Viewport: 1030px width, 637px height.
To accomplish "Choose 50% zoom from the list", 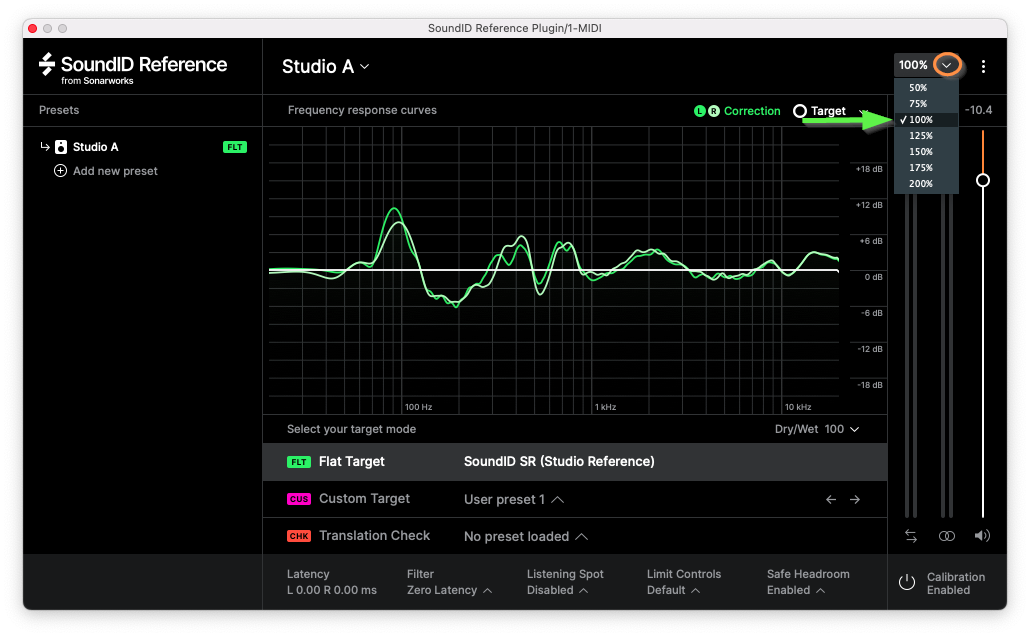I will tap(926, 87).
